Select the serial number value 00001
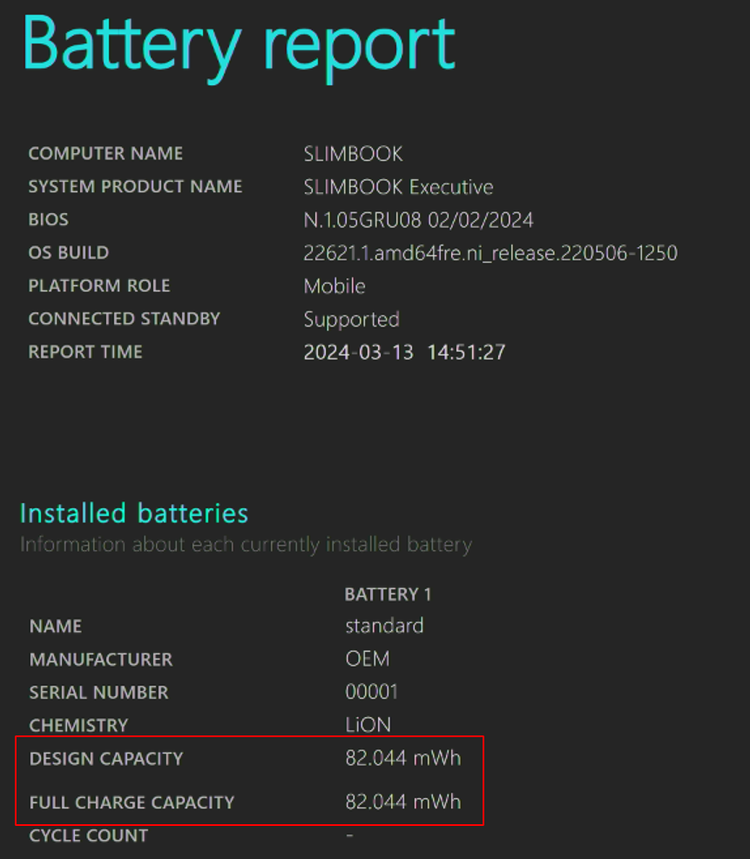750x859 pixels. click(x=371, y=692)
